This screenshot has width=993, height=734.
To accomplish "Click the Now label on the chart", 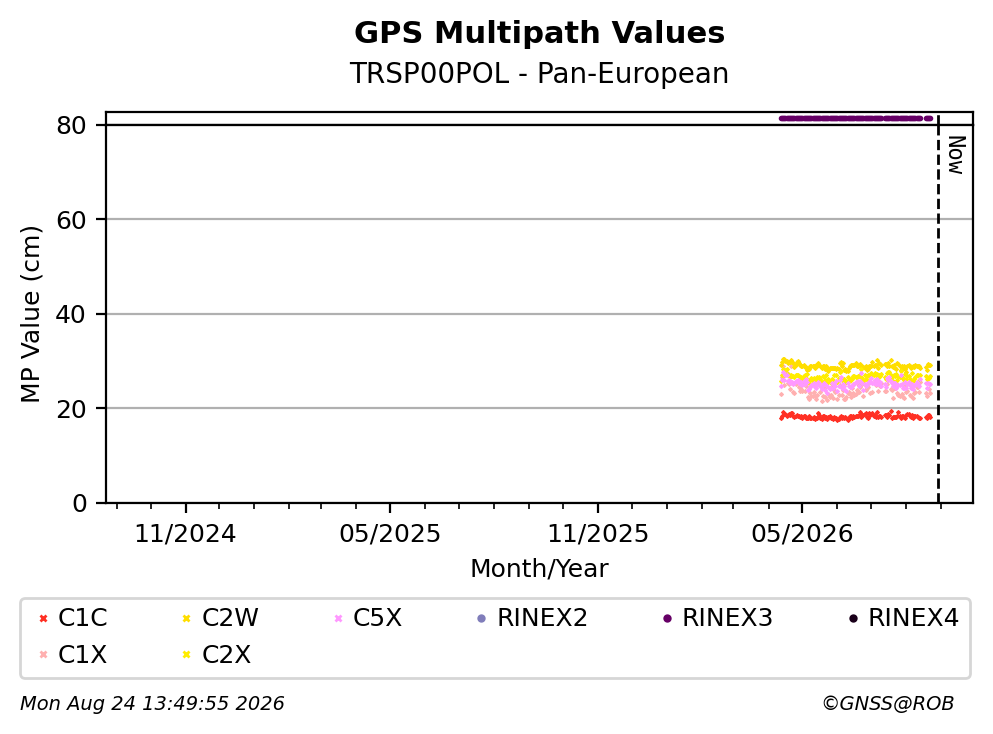I will [x=956, y=155].
